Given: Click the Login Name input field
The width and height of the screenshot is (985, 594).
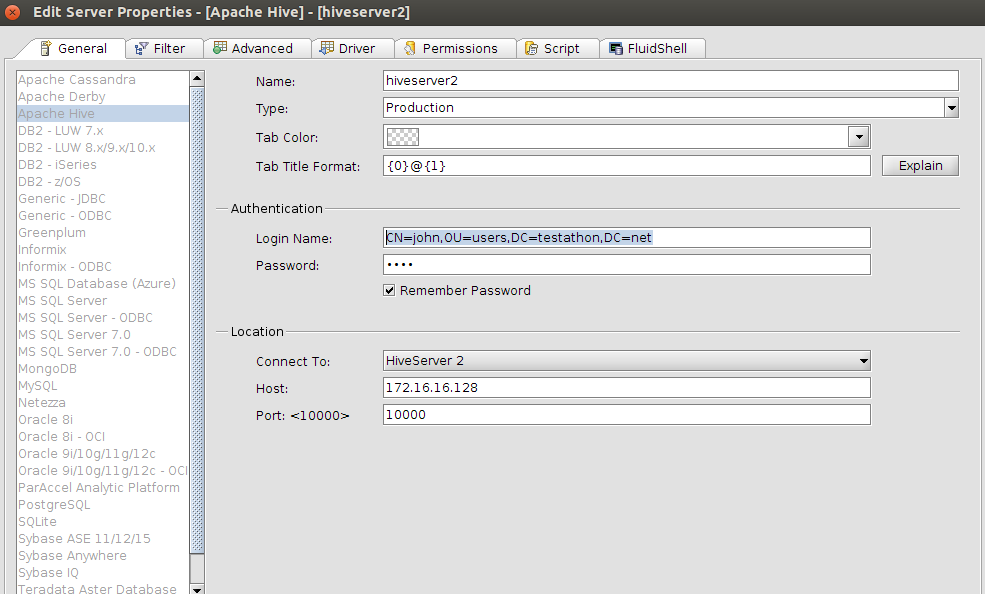Looking at the screenshot, I should pos(627,237).
